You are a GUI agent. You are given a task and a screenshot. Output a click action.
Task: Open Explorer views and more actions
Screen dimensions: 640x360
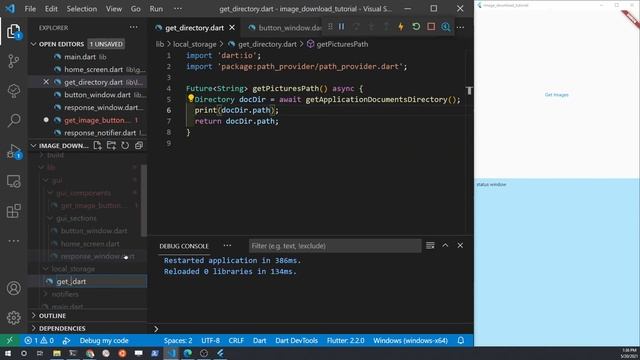coord(133,27)
